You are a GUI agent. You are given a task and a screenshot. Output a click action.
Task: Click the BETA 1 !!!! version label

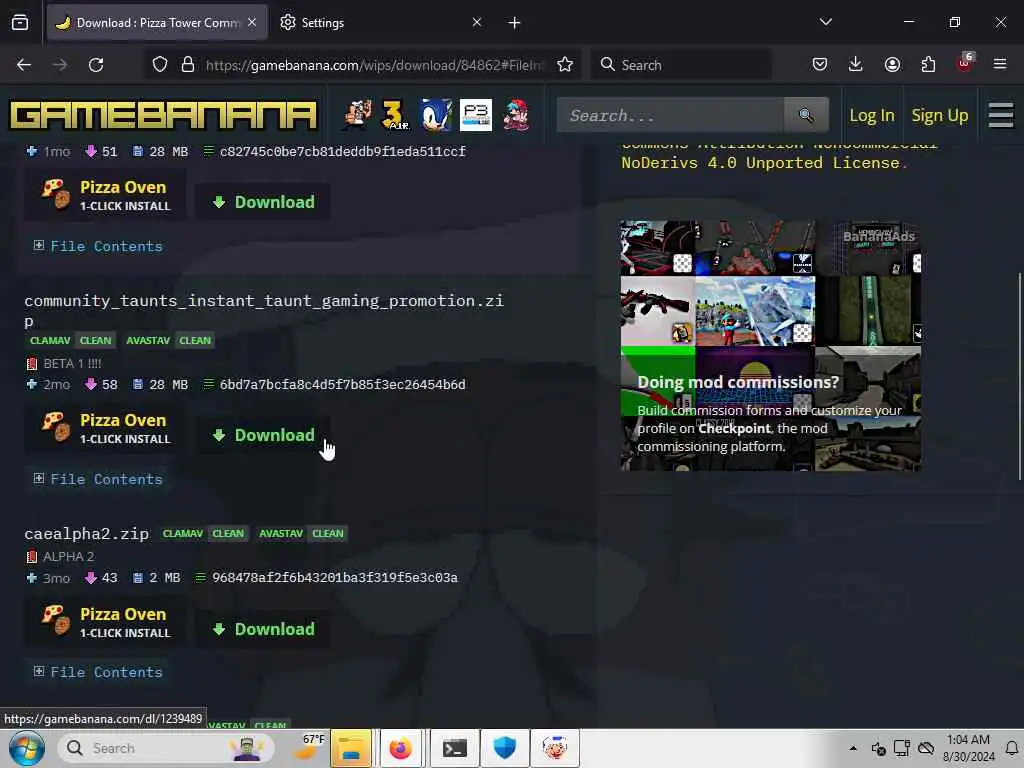(72, 364)
